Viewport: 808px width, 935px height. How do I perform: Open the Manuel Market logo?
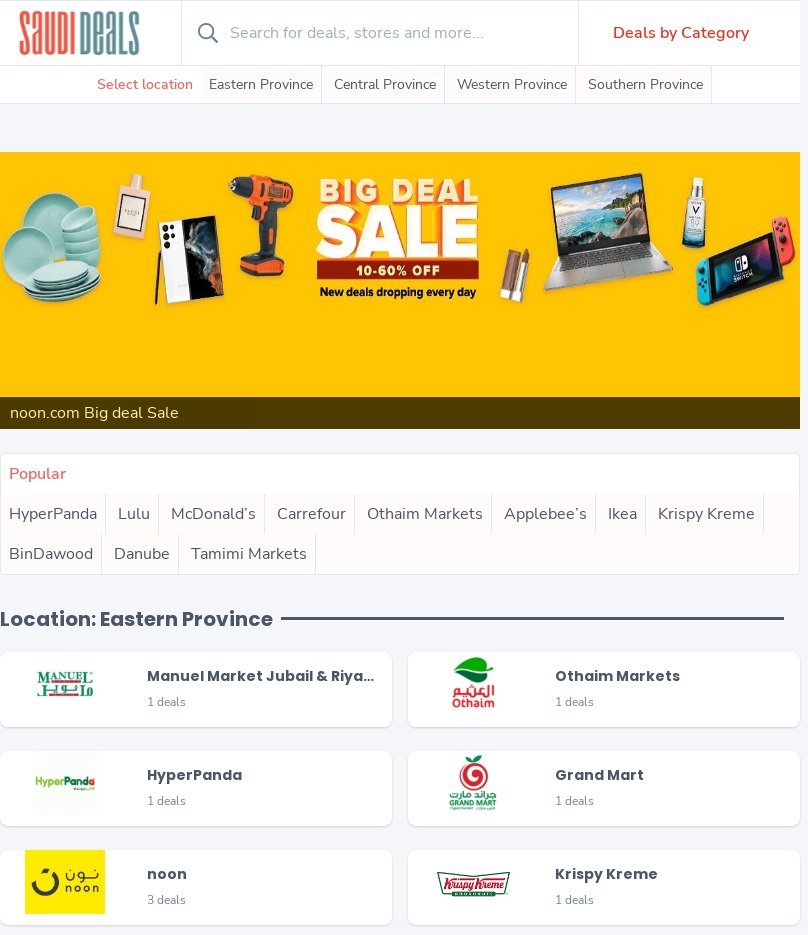pyautogui.click(x=65, y=684)
